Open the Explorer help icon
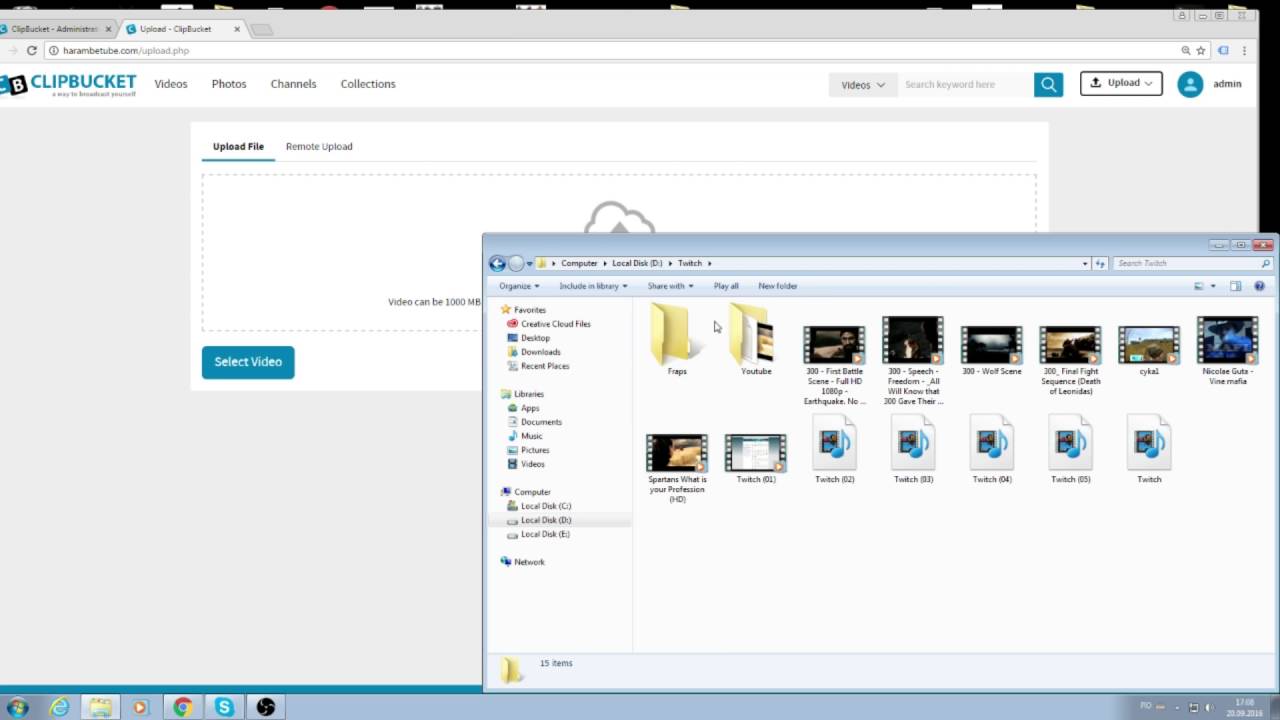This screenshot has width=1280, height=720. tap(1259, 286)
